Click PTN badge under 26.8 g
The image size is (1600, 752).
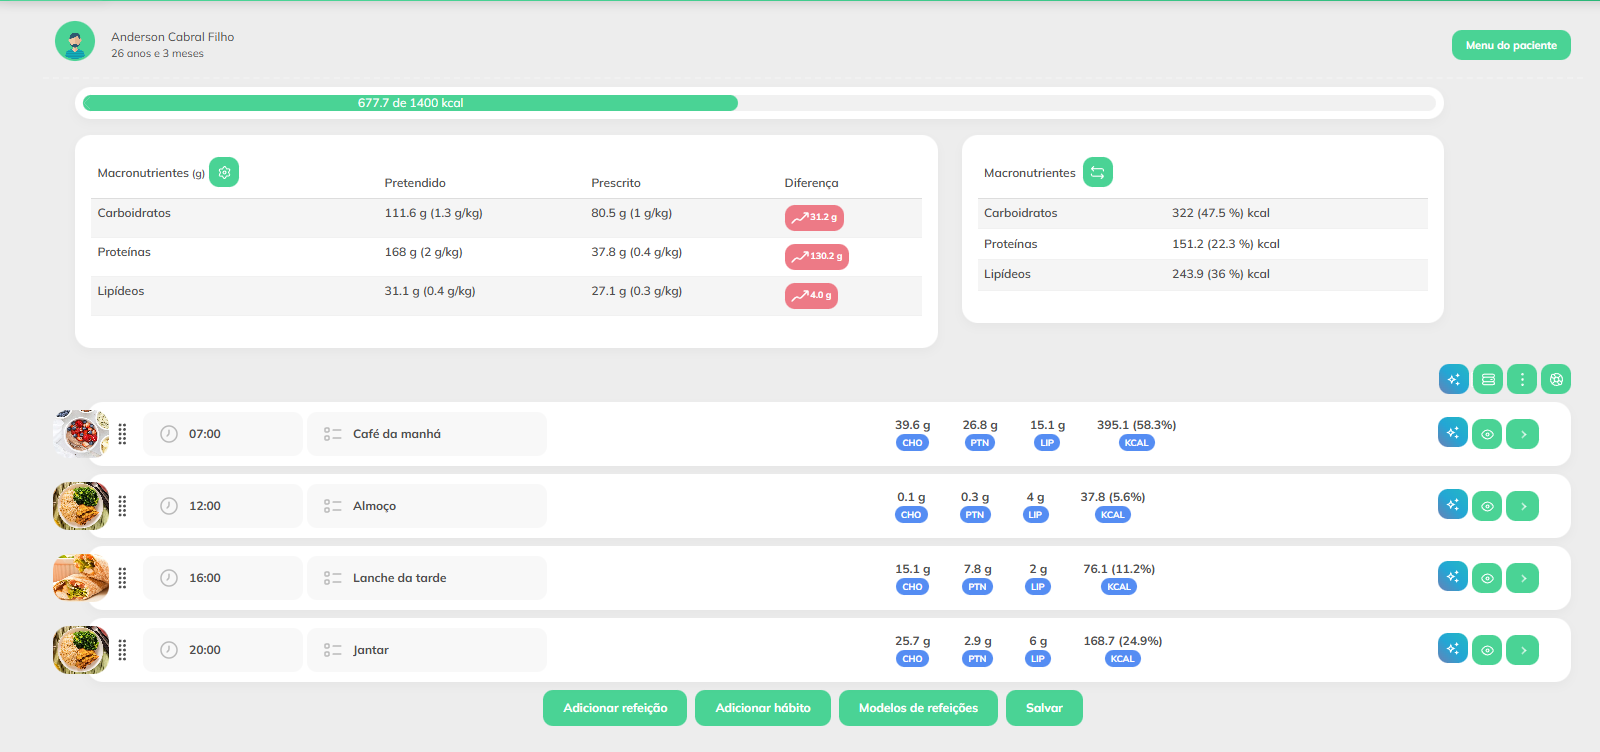pyautogui.click(x=979, y=443)
